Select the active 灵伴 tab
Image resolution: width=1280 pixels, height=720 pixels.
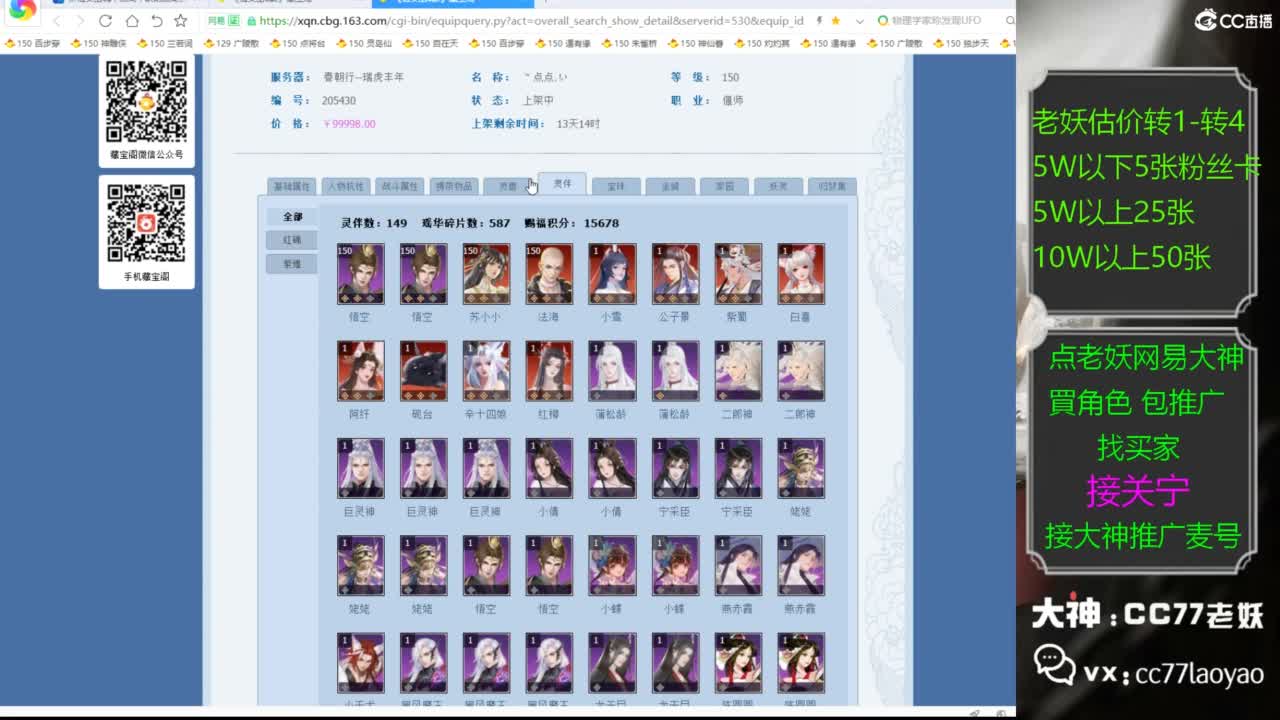562,184
